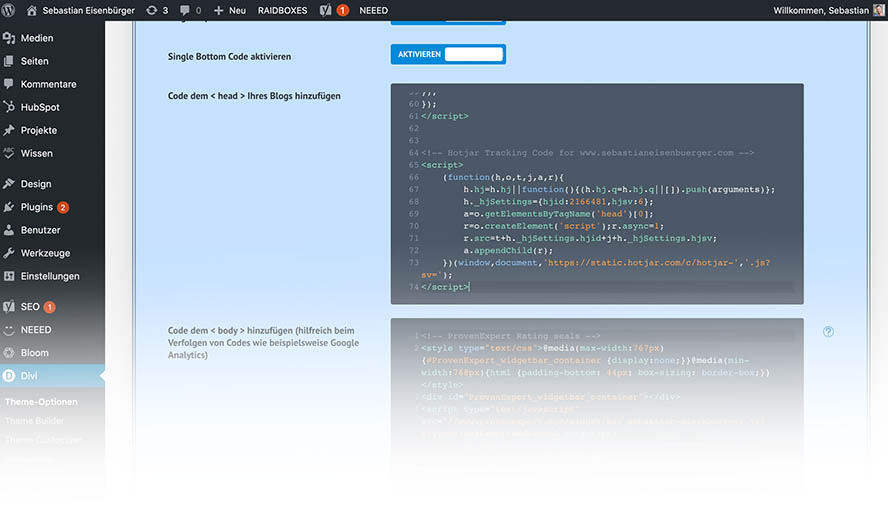Click the hjid:2166481 settings line
The image size is (888, 508).
pos(558,202)
